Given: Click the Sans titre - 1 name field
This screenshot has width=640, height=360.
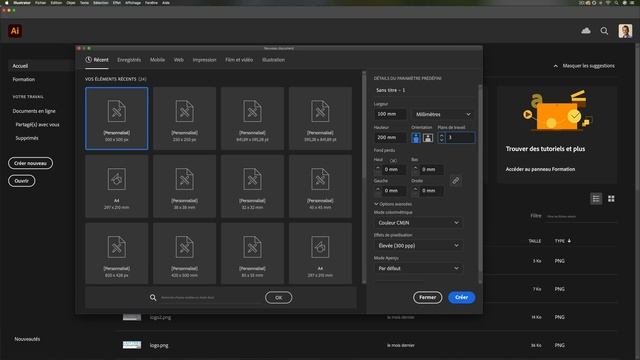Looking at the screenshot, I should coord(424,90).
